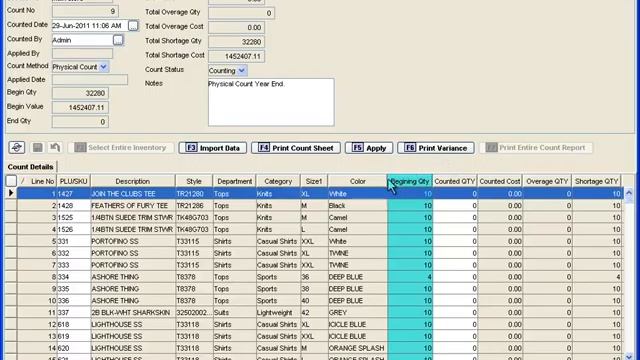Click PLU/SKU cell 333
Viewport: 640px width, 360px height.
(x=73, y=264)
